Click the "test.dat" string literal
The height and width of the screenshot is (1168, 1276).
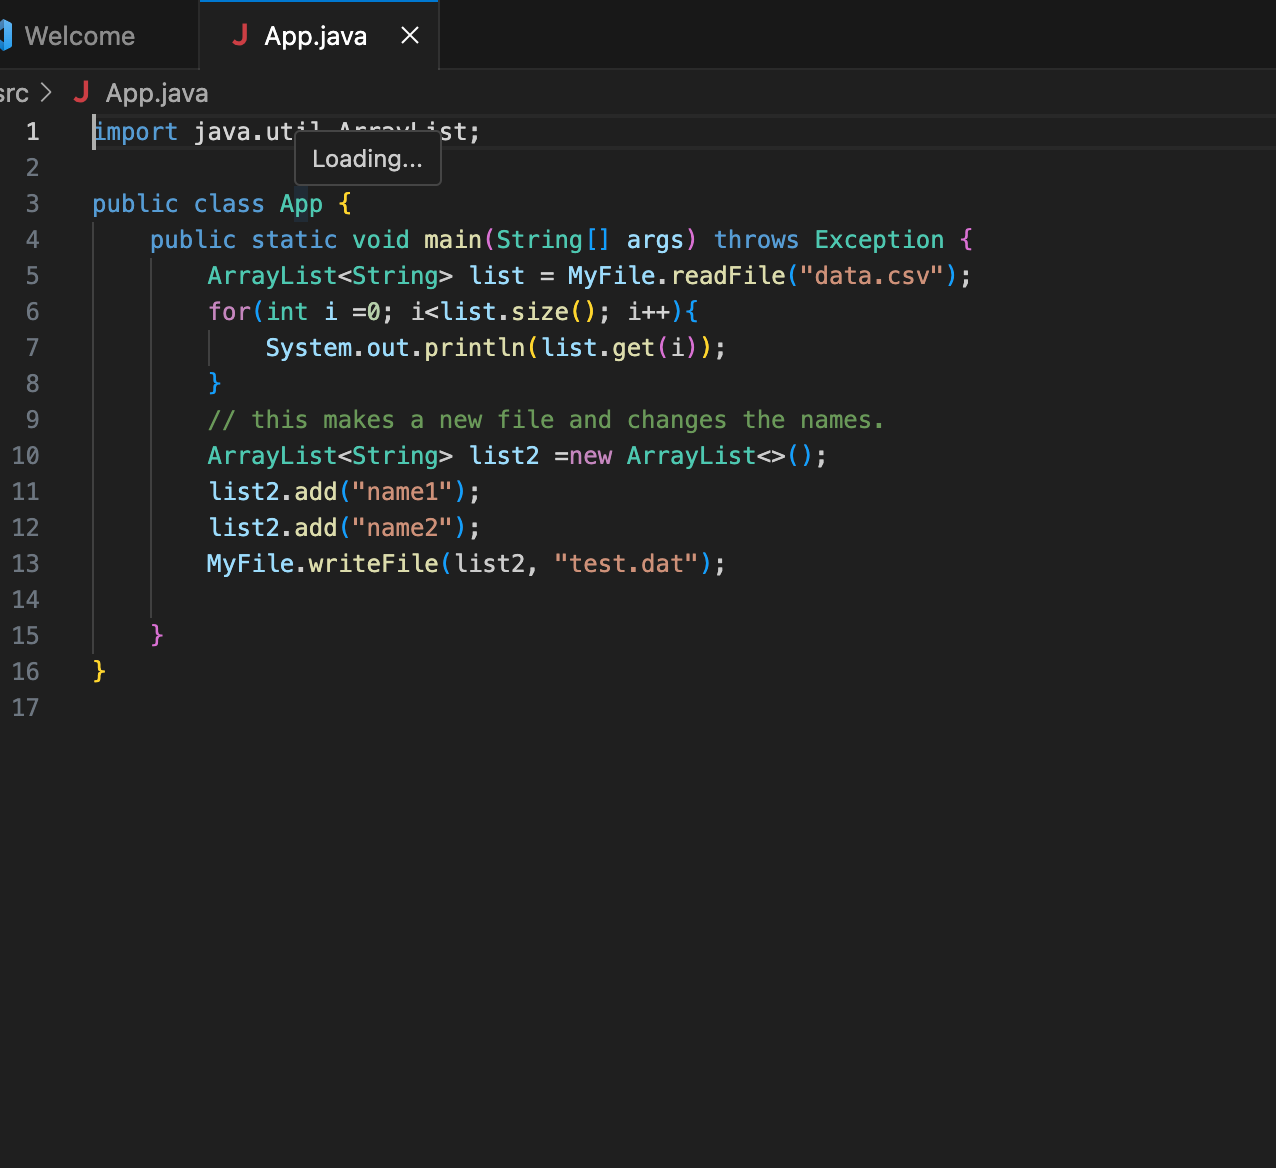pyautogui.click(x=626, y=564)
